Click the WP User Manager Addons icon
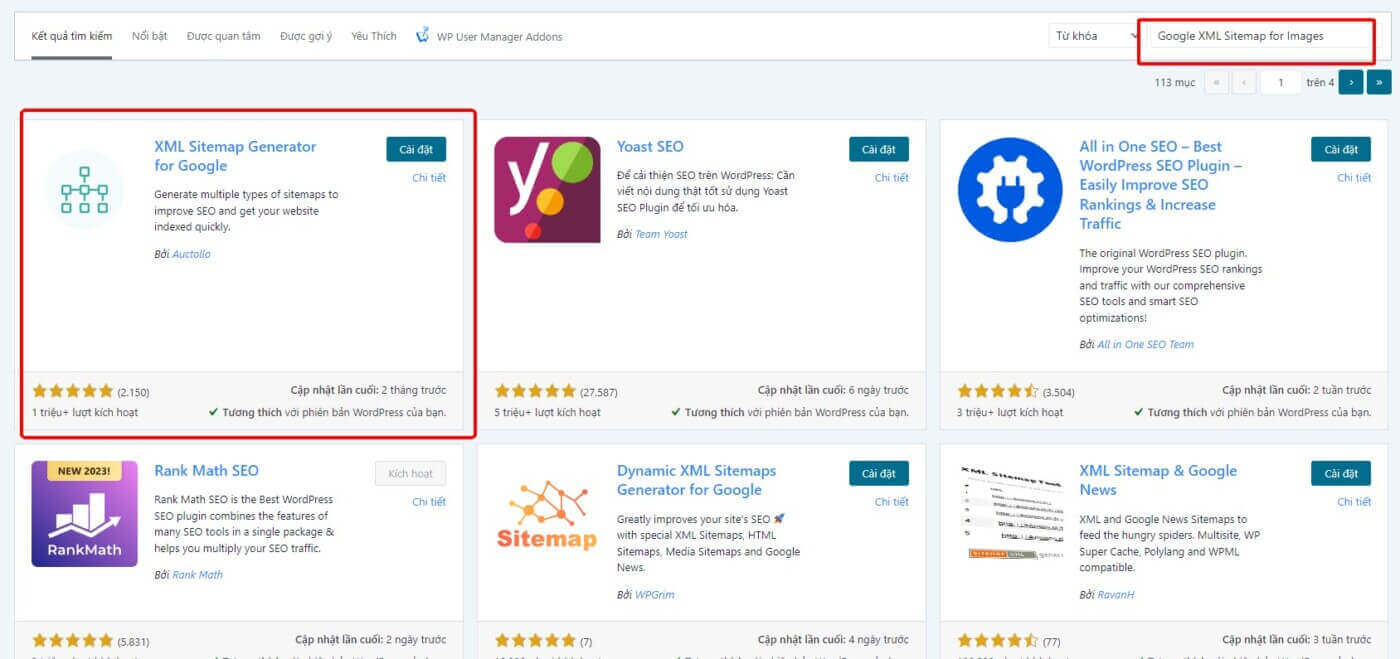This screenshot has height=659, width=1400. click(423, 35)
